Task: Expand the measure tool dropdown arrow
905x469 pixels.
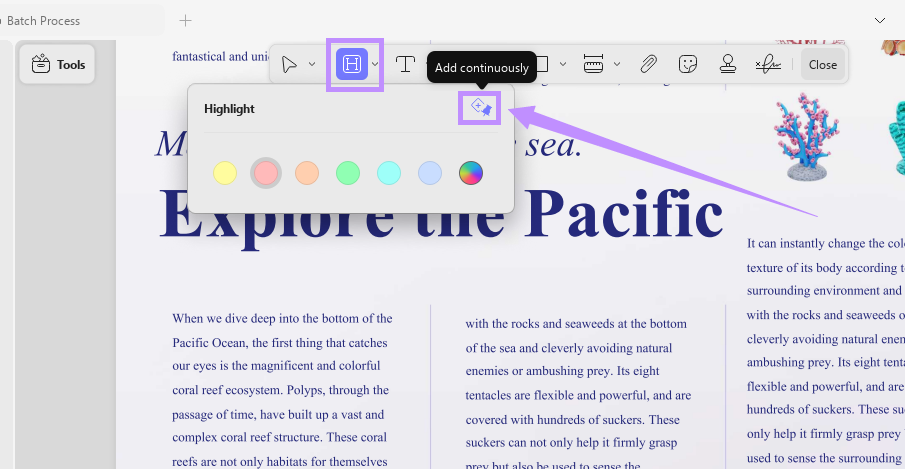Action: [x=616, y=64]
